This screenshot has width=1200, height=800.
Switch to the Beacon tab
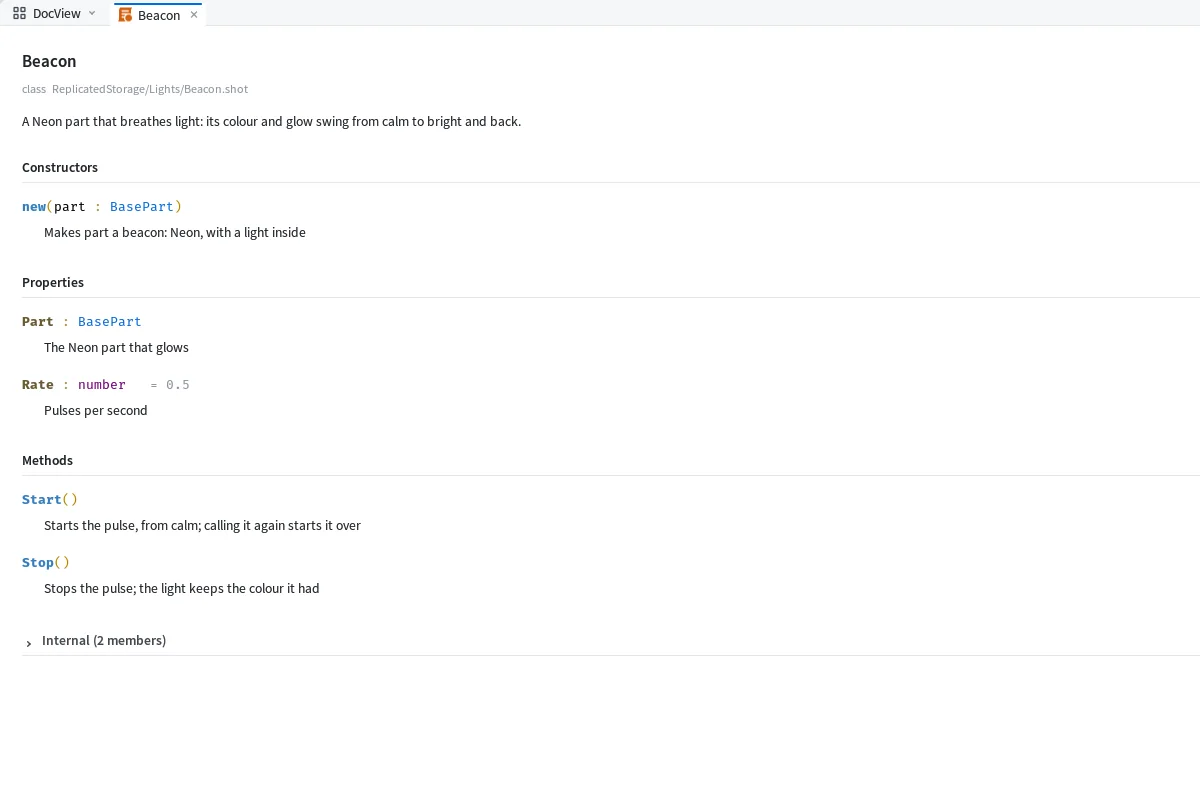click(x=159, y=15)
